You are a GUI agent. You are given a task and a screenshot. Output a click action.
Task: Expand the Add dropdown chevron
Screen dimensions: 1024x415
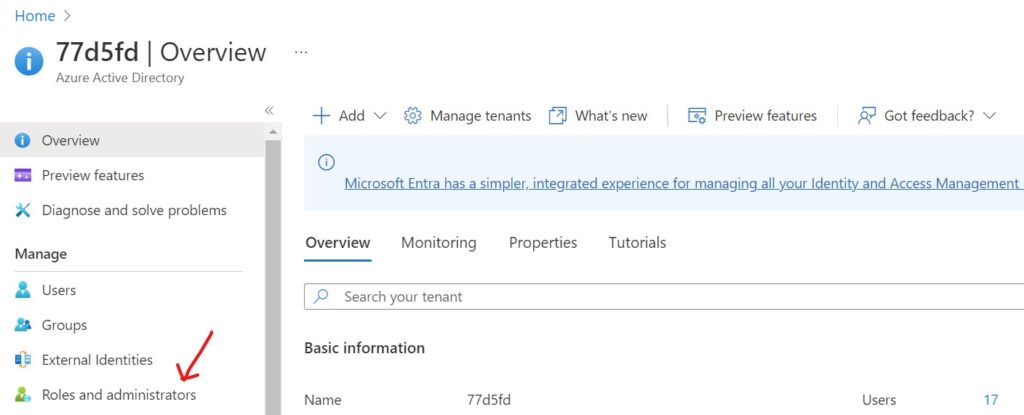pyautogui.click(x=380, y=116)
